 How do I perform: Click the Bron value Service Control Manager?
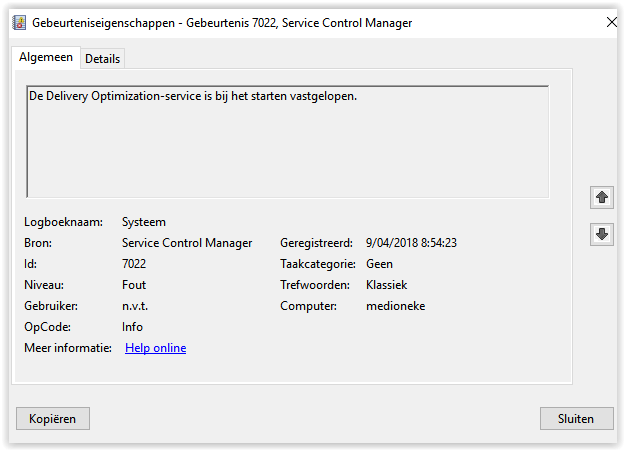coord(187,243)
